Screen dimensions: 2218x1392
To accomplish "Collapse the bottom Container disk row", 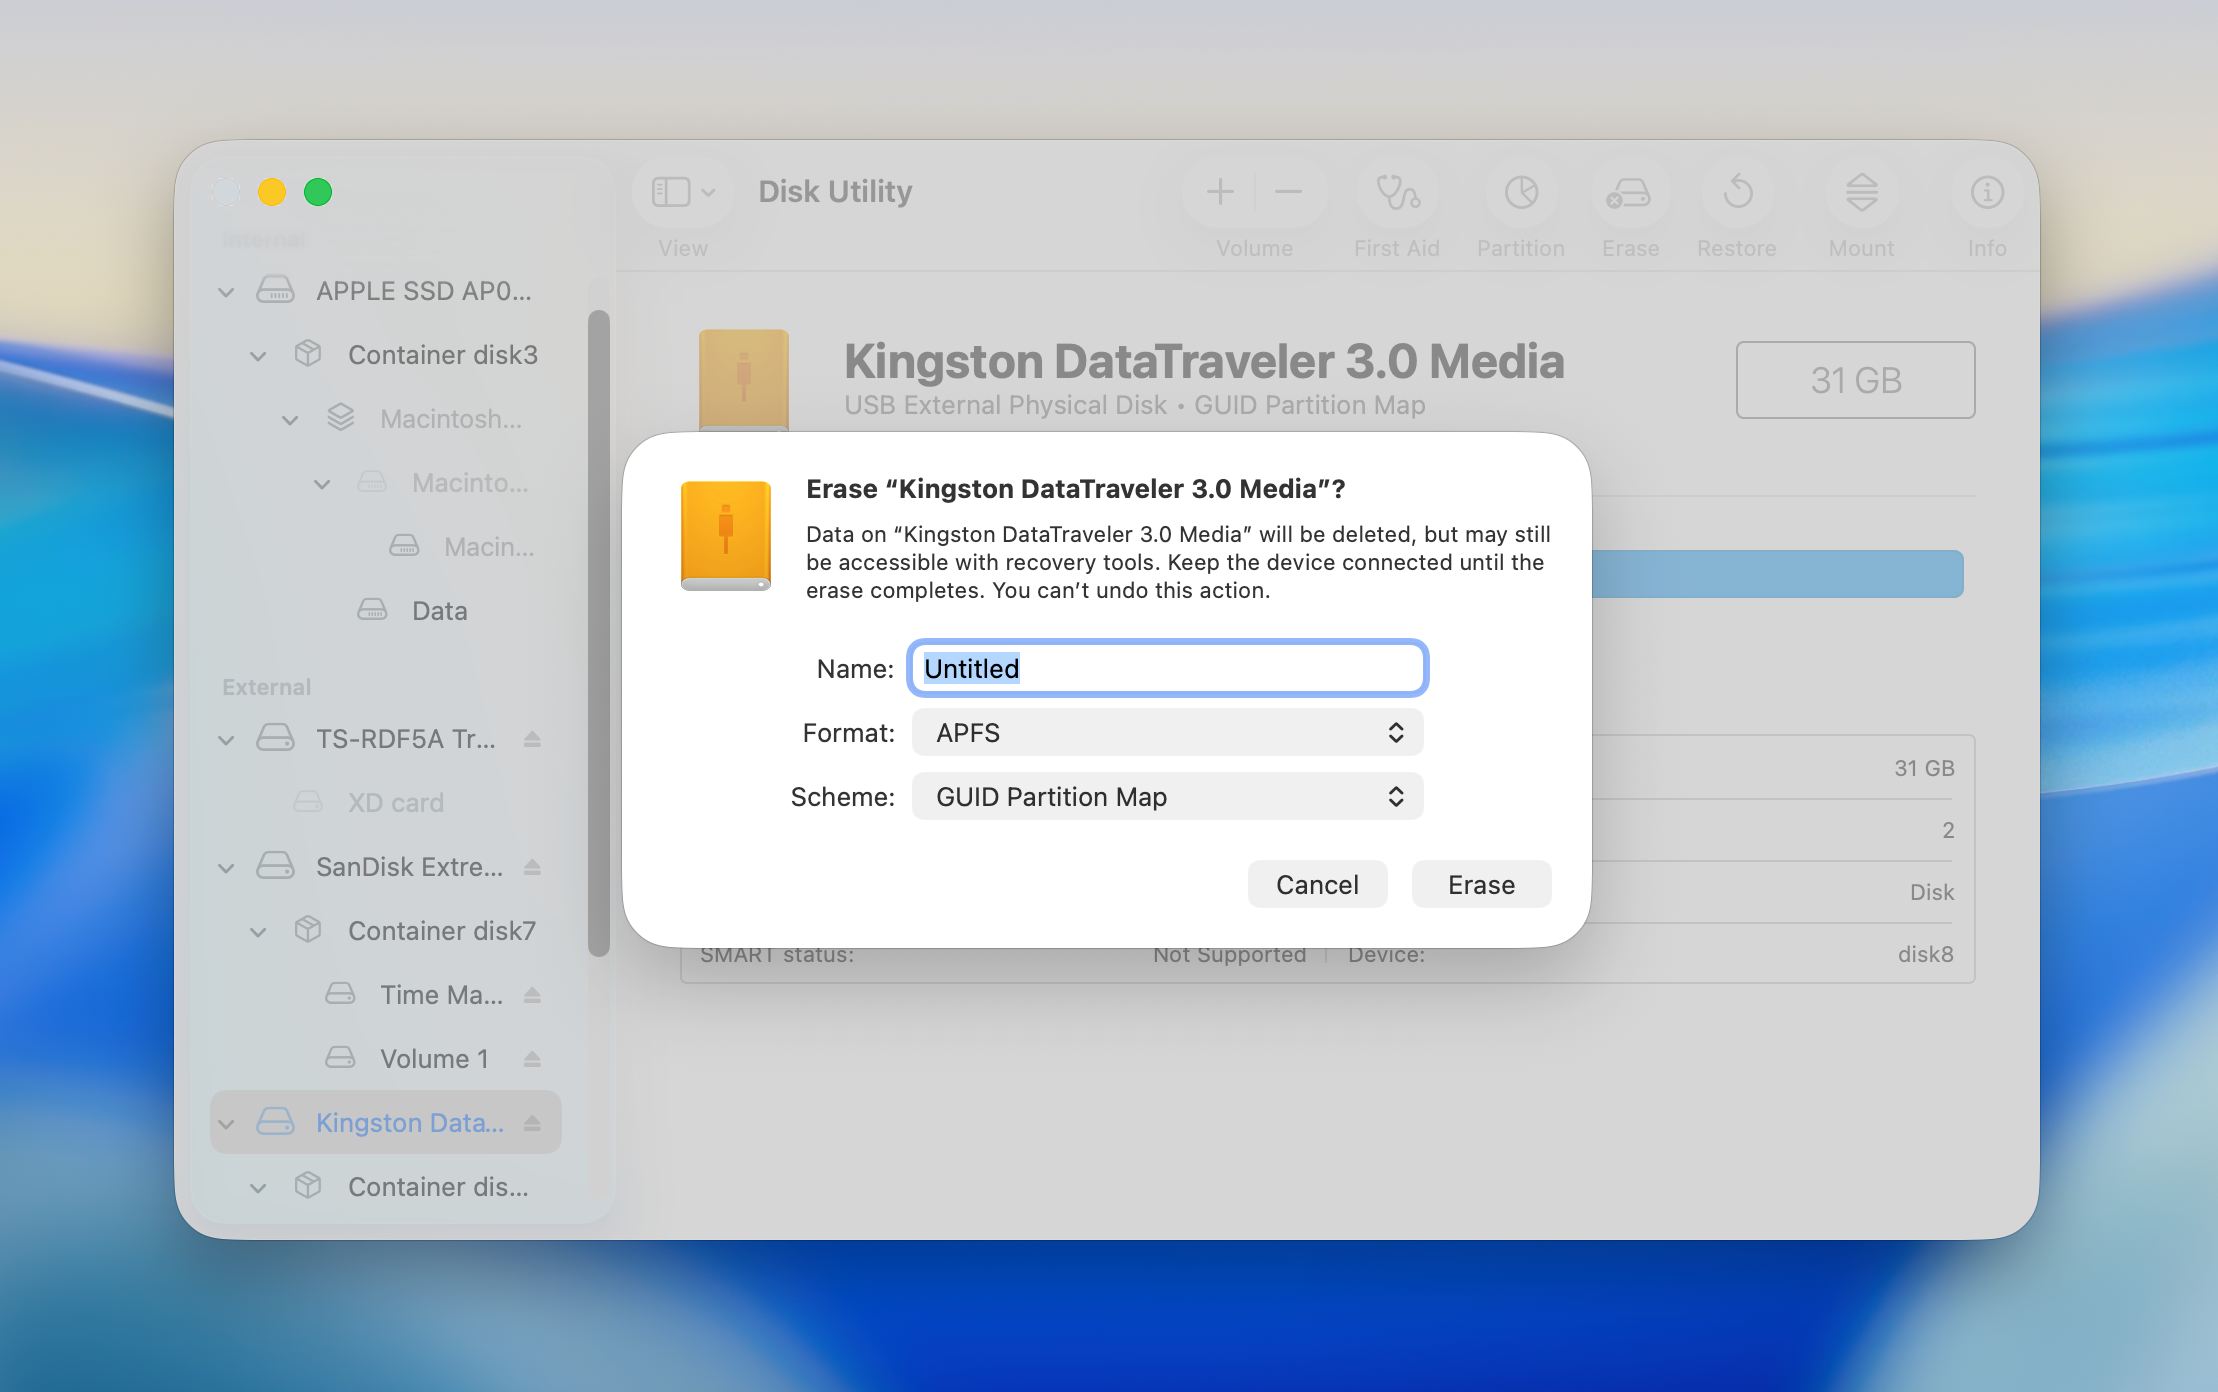I will 258,1188.
